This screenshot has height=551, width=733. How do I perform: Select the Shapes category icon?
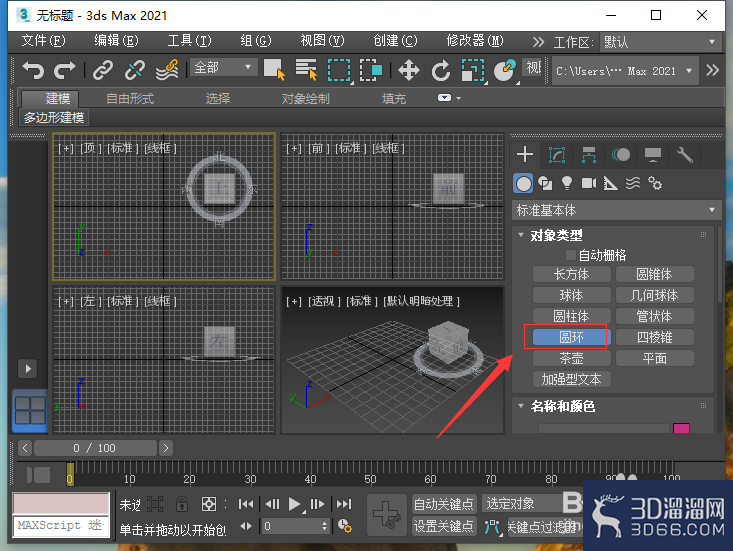(545, 184)
